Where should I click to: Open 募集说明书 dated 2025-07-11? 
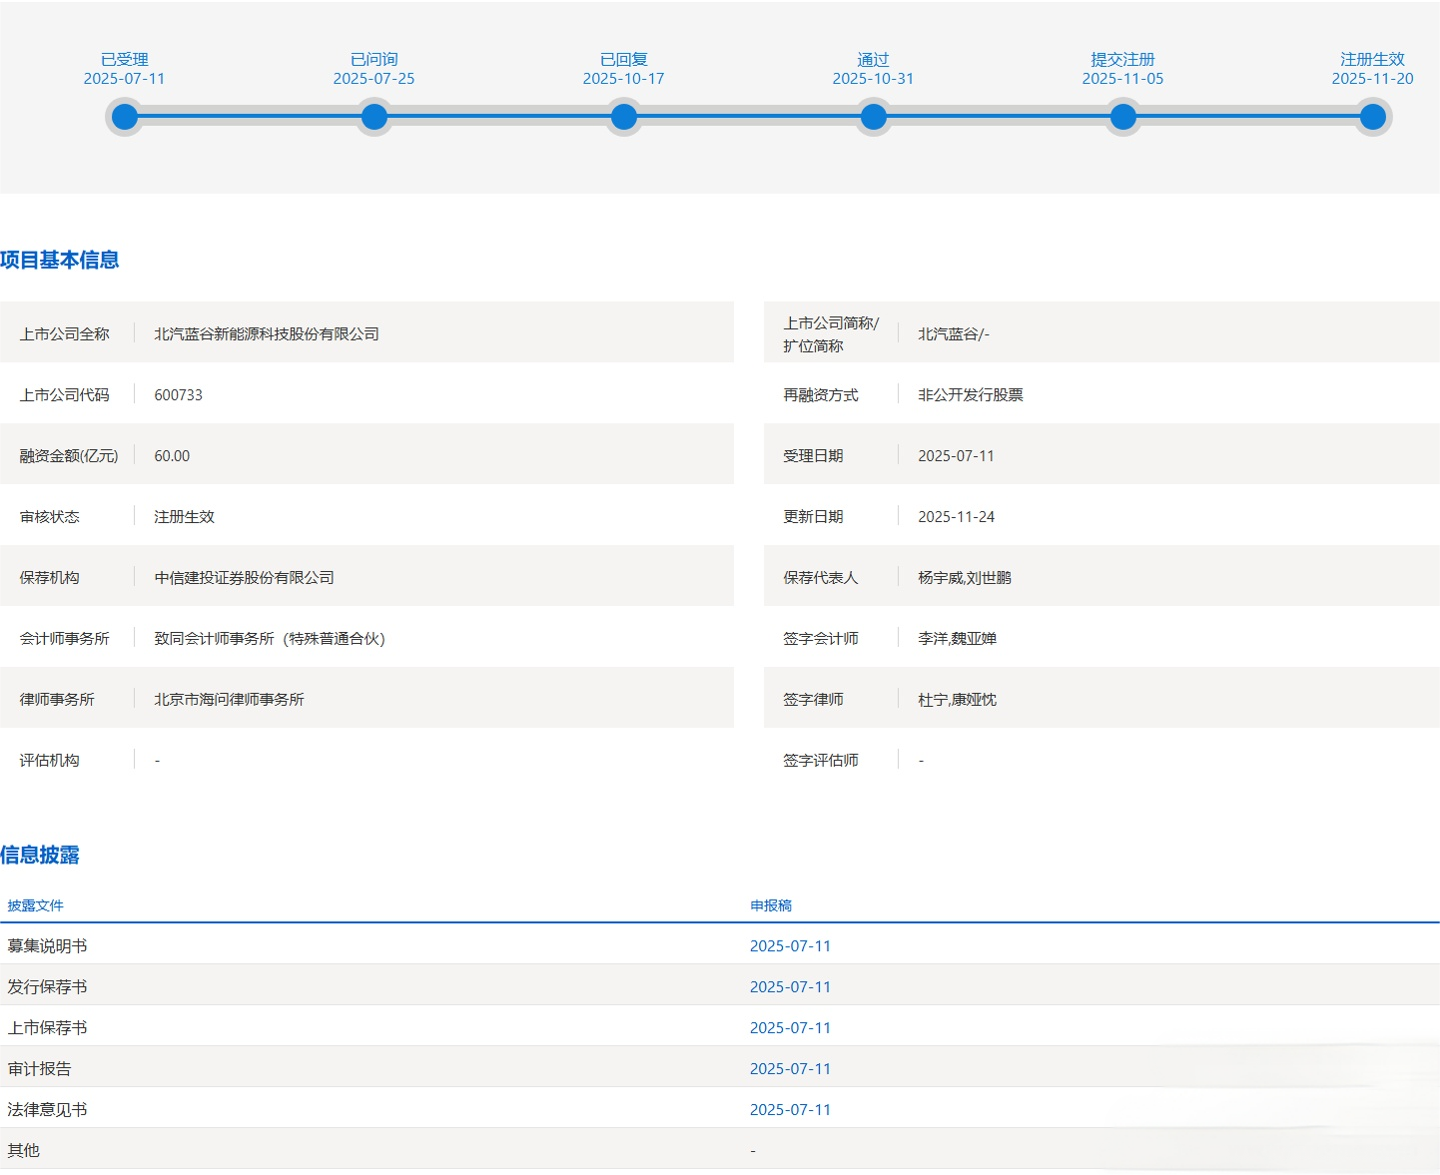click(790, 946)
